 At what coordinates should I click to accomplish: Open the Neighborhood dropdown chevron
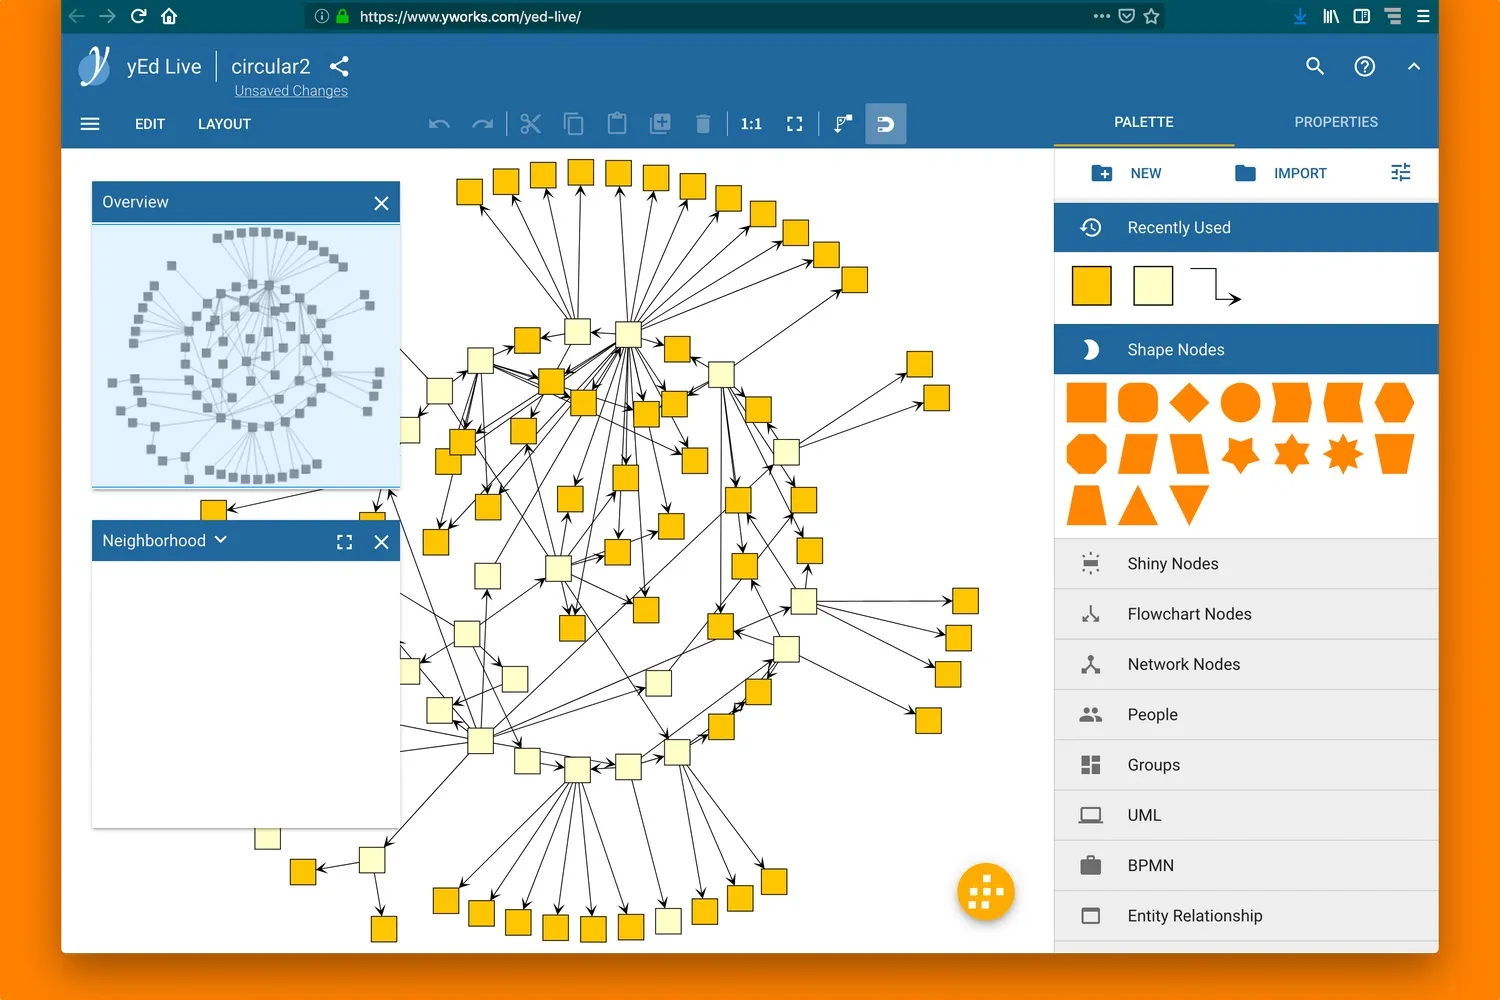click(221, 540)
